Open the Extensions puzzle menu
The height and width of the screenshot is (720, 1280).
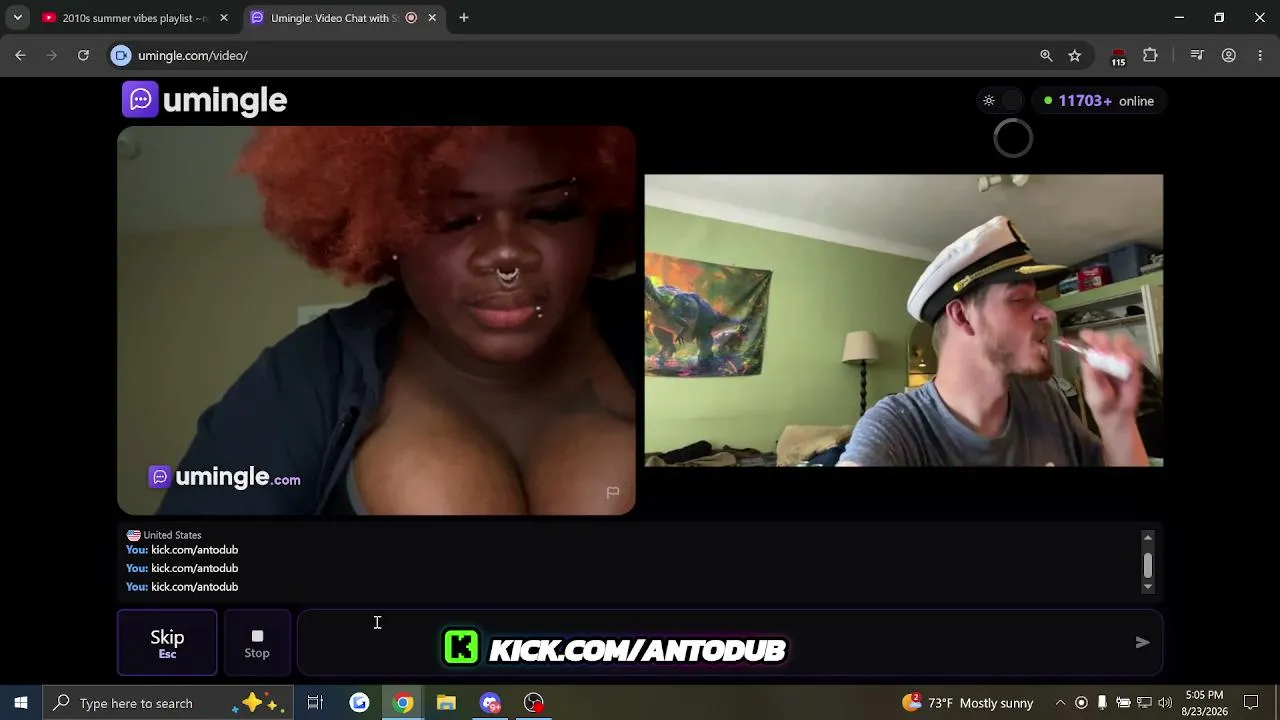click(1150, 56)
